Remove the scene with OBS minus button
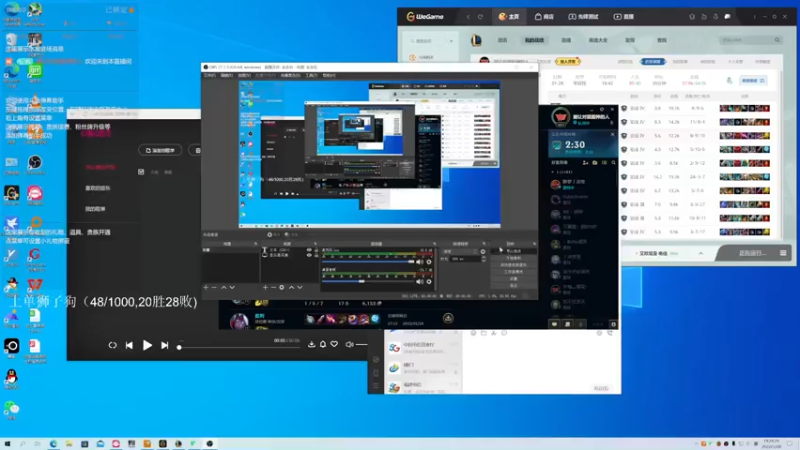800x450 pixels. tap(214, 288)
